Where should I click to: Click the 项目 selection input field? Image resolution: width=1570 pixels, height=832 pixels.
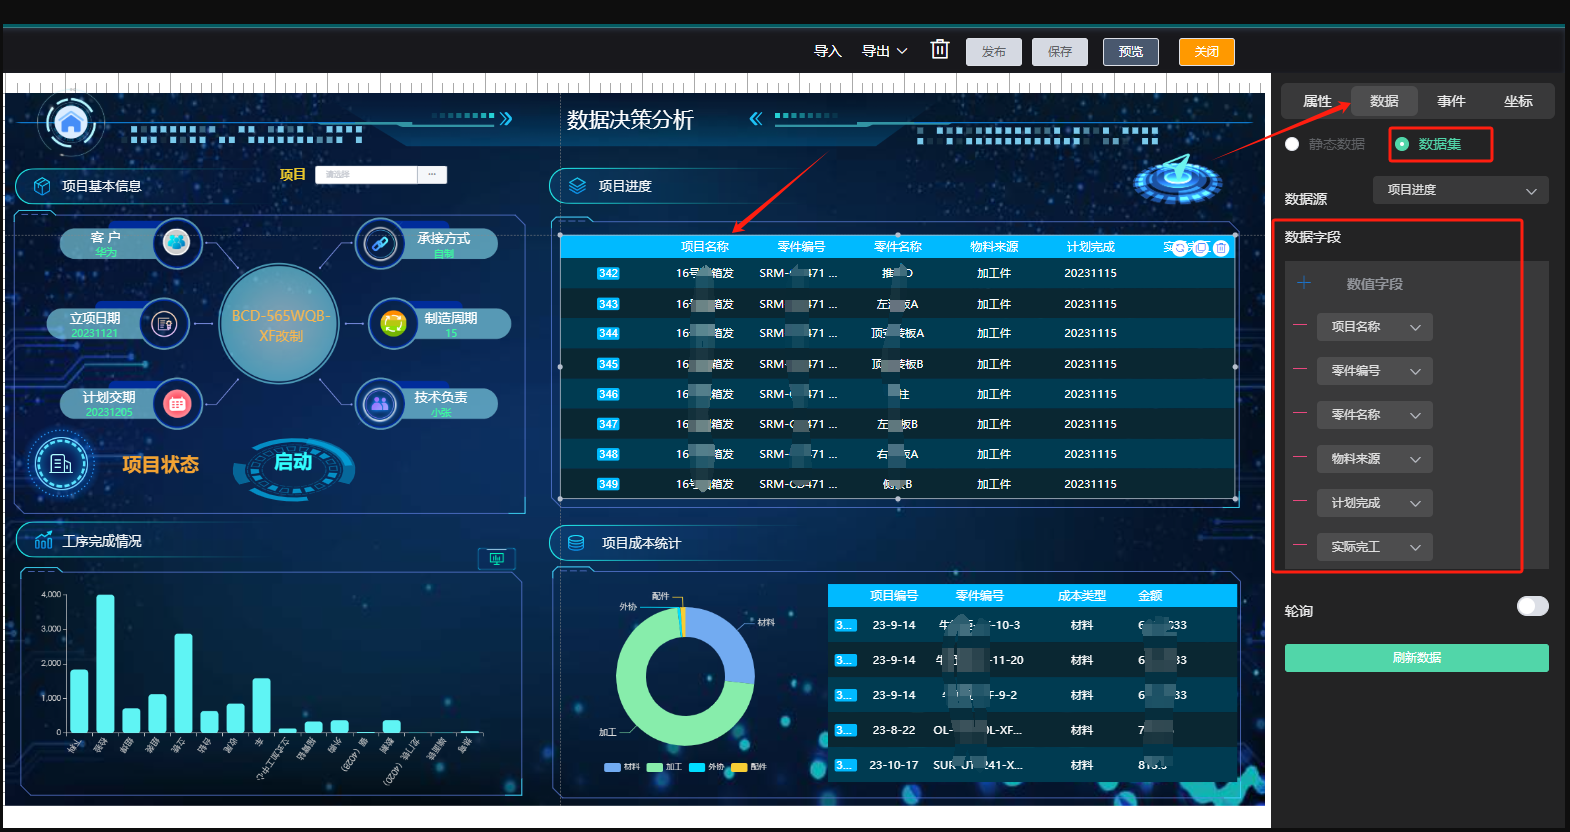tap(366, 174)
